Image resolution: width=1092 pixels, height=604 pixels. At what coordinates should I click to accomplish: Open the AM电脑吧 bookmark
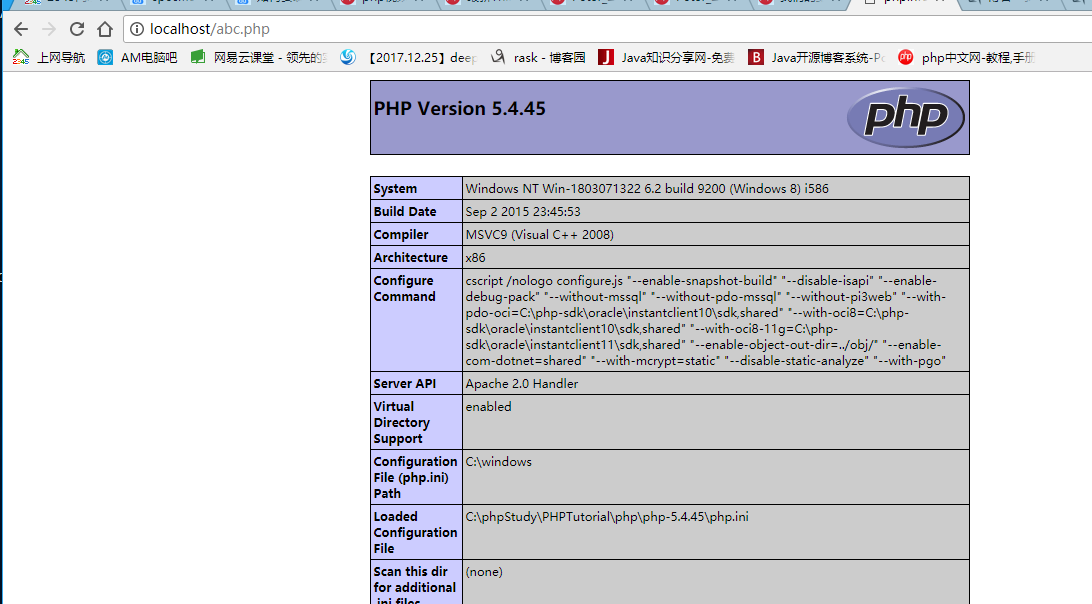click(137, 57)
